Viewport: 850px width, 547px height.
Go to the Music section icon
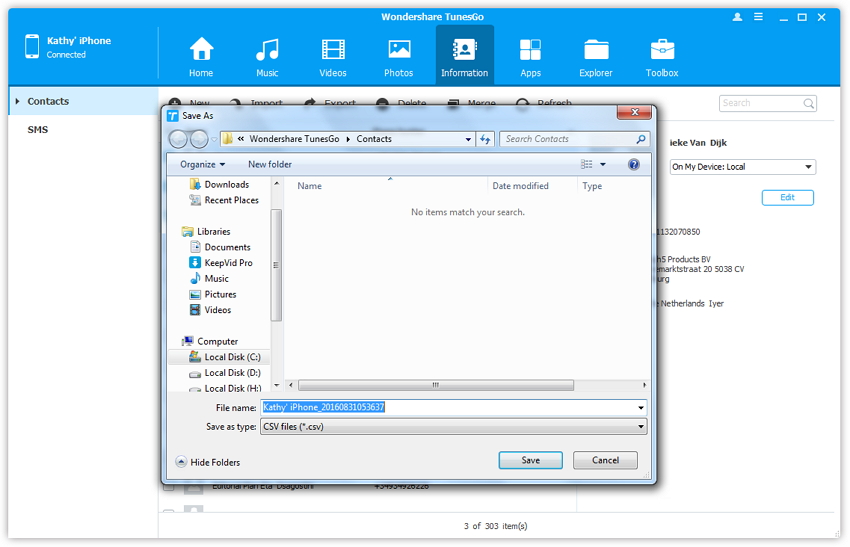pyautogui.click(x=267, y=50)
